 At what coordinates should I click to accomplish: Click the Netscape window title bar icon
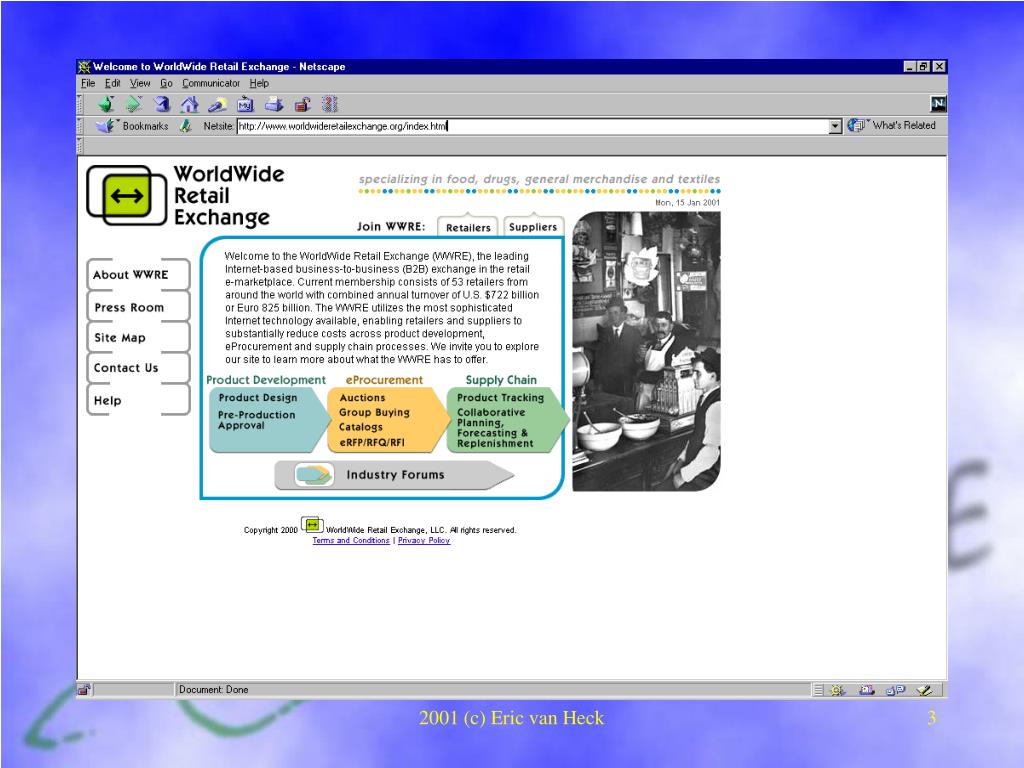(84, 67)
